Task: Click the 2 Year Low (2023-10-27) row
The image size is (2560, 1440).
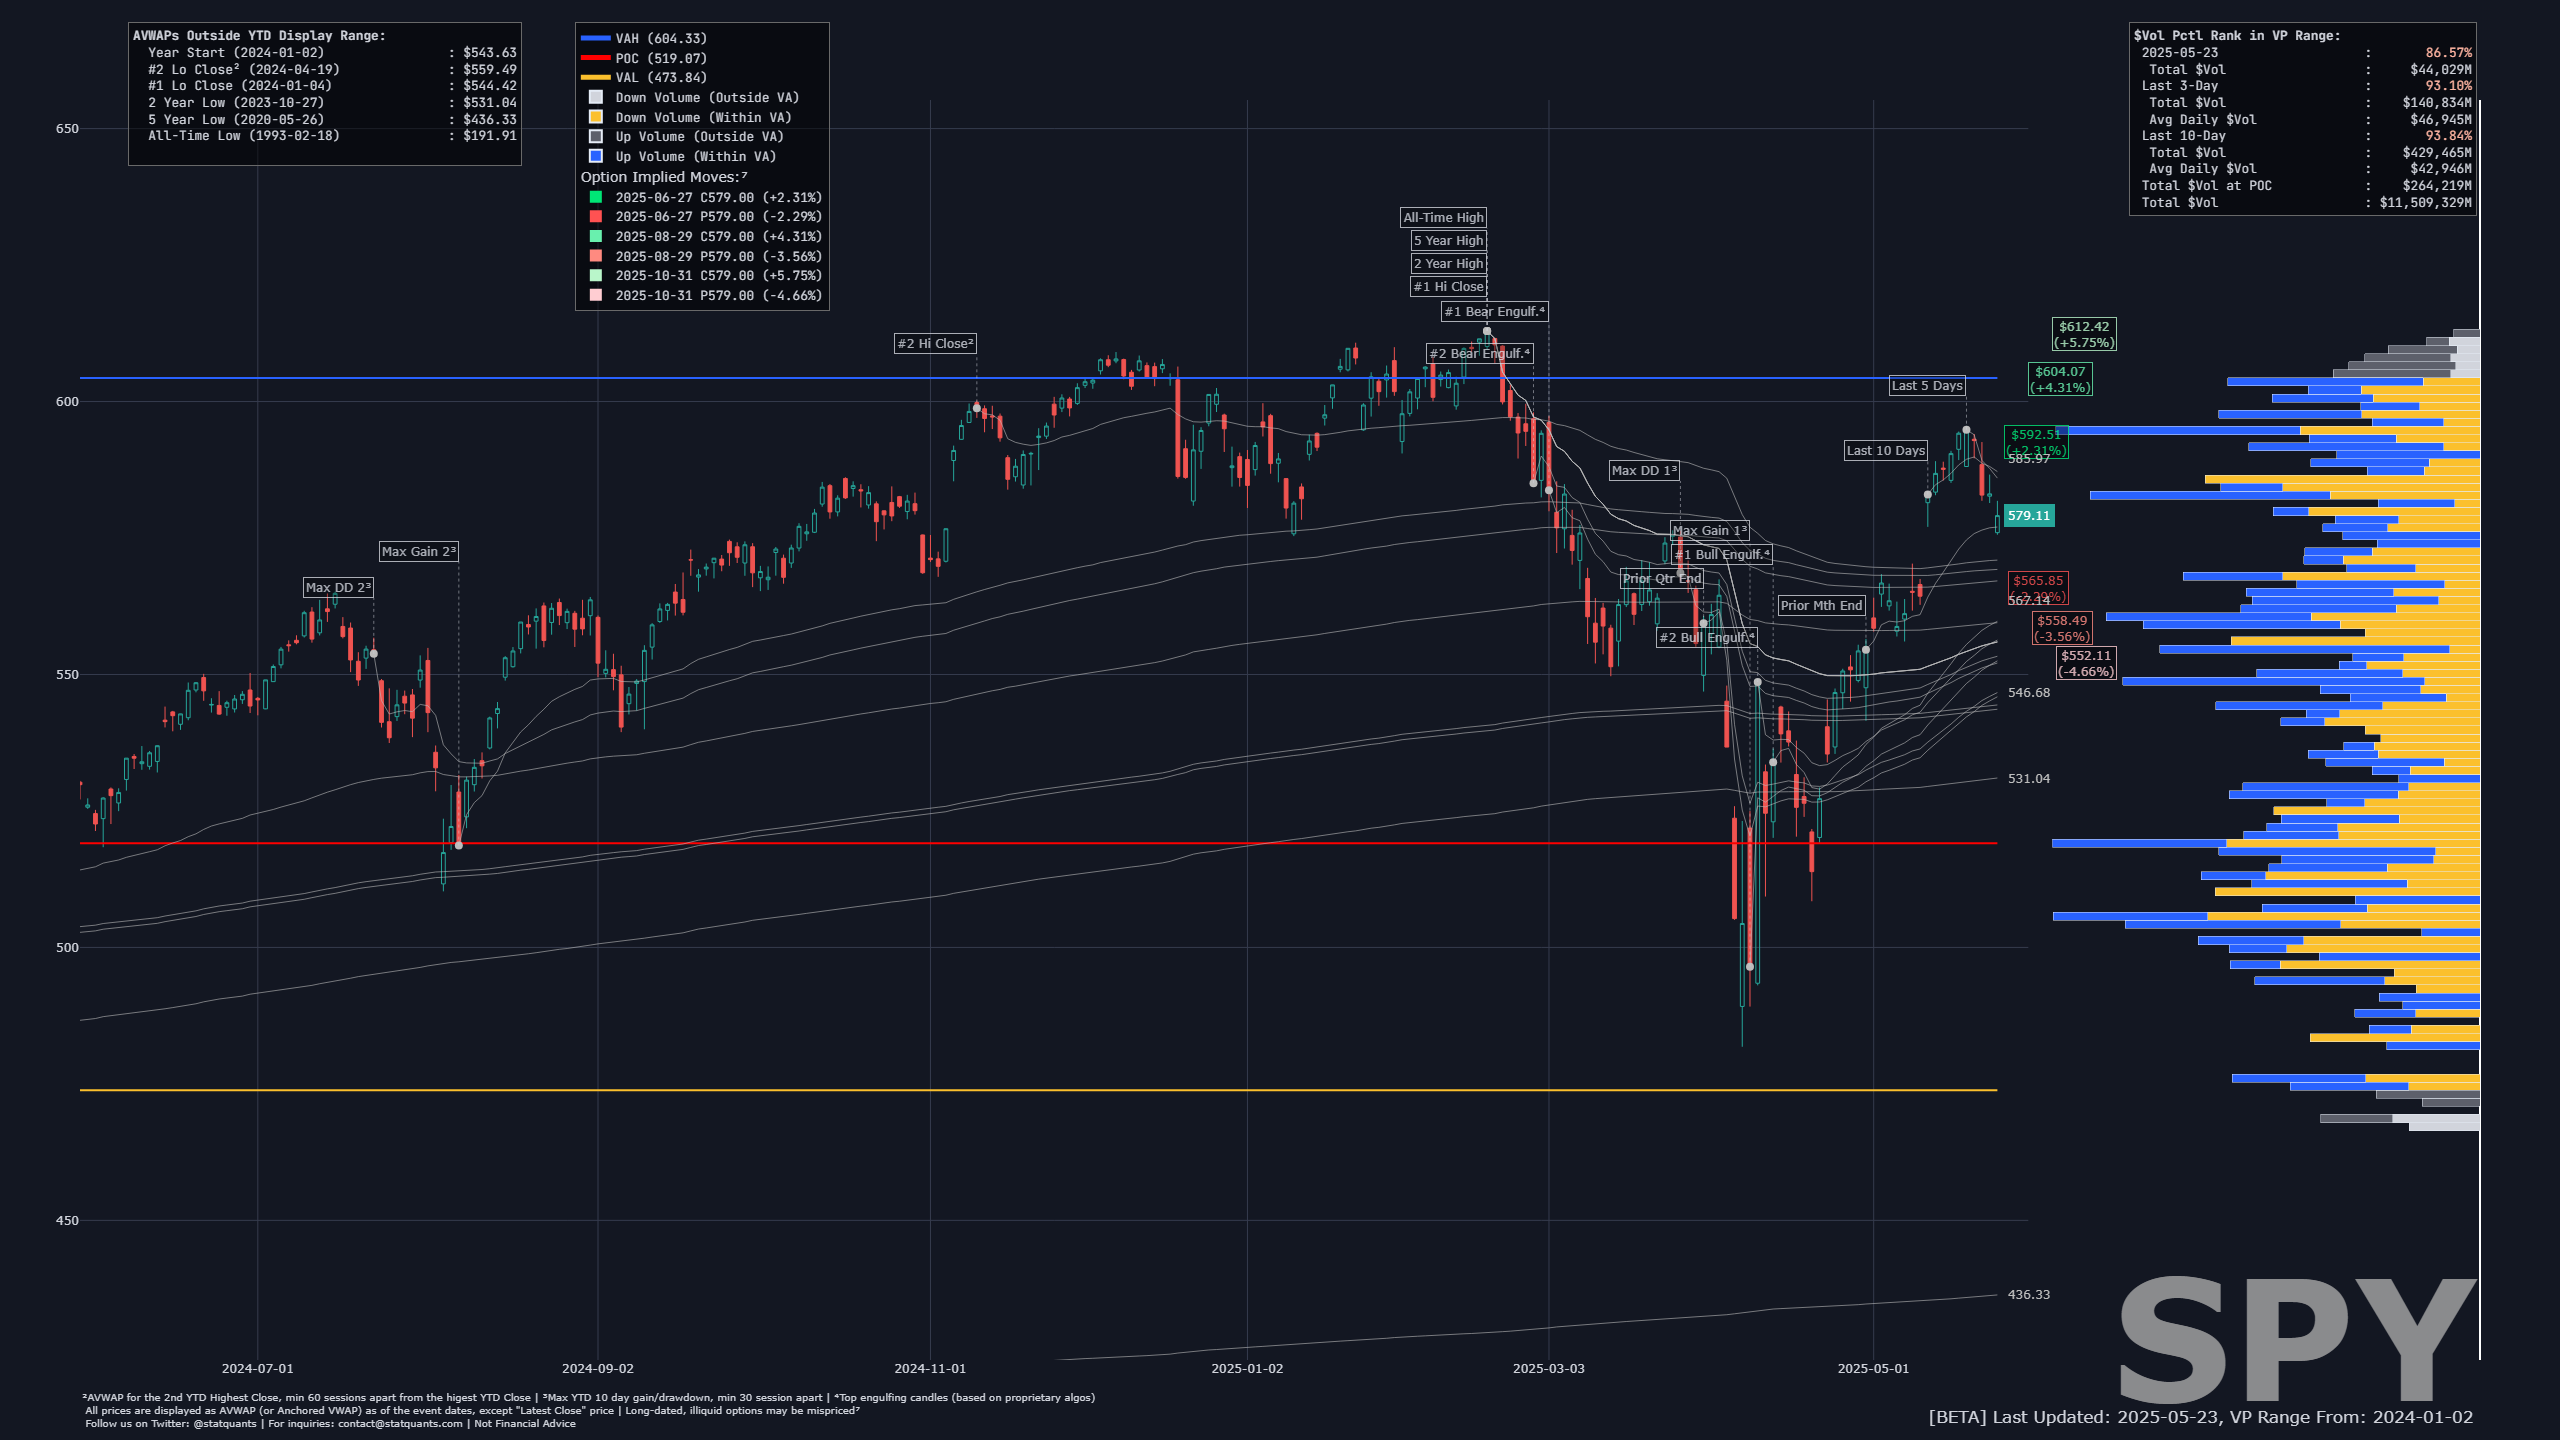Action: [x=332, y=103]
